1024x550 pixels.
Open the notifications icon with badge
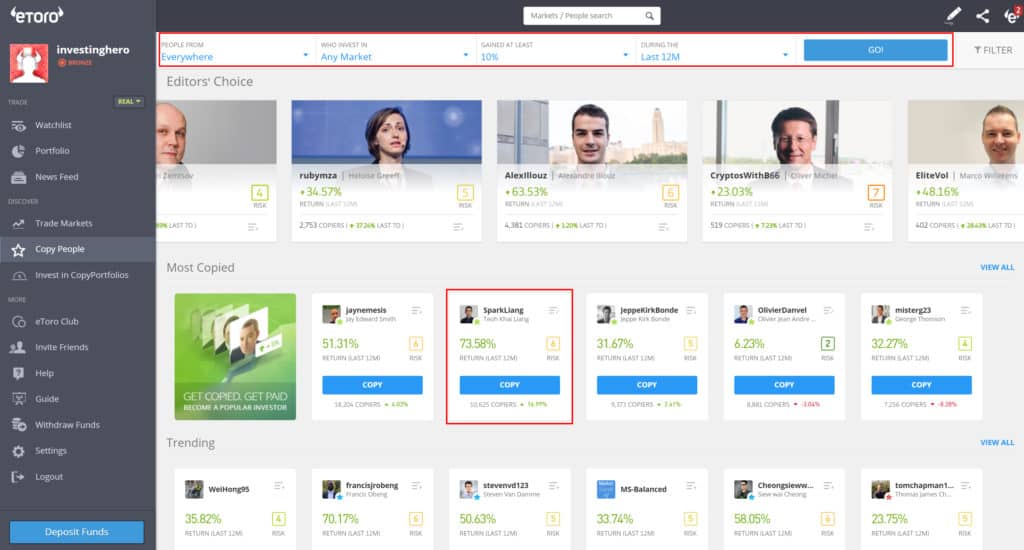(x=1012, y=15)
